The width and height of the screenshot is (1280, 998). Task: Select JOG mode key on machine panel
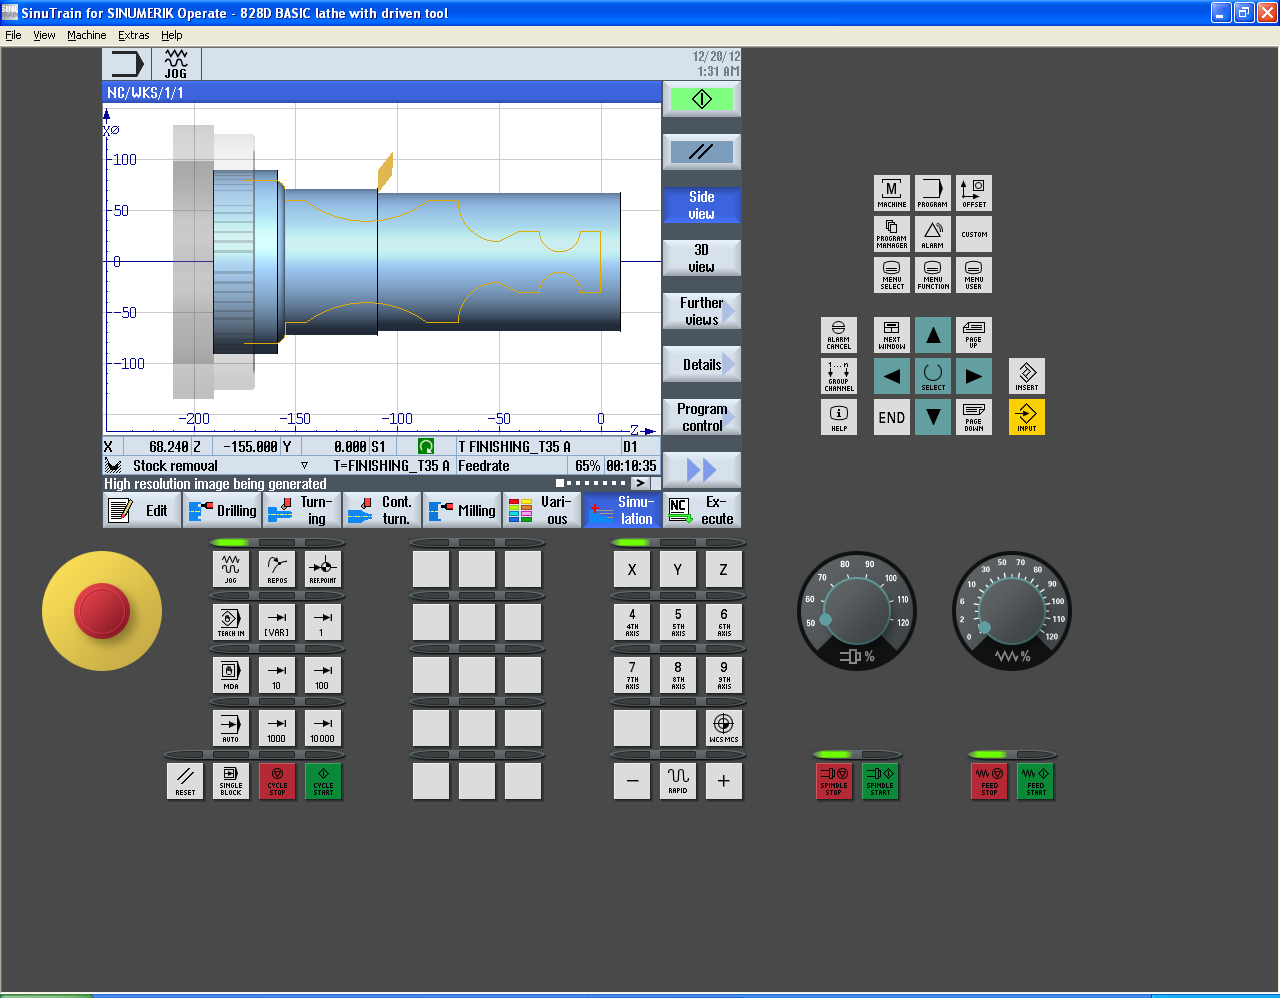(x=231, y=569)
